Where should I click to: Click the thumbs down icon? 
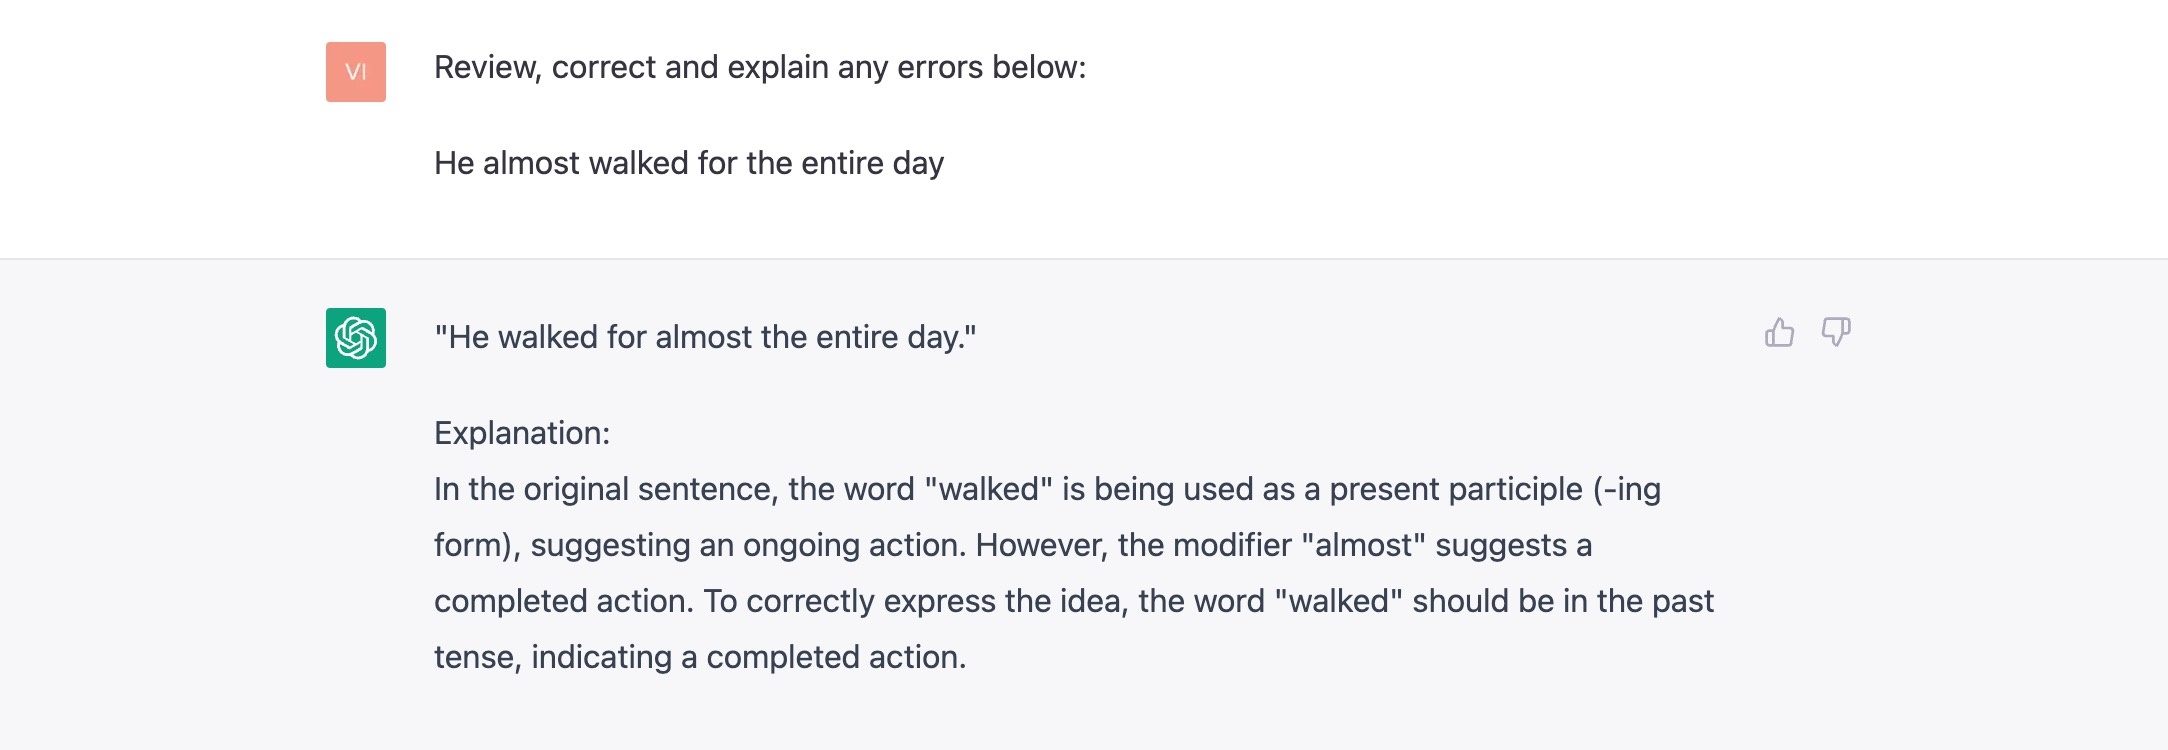pyautogui.click(x=1836, y=332)
